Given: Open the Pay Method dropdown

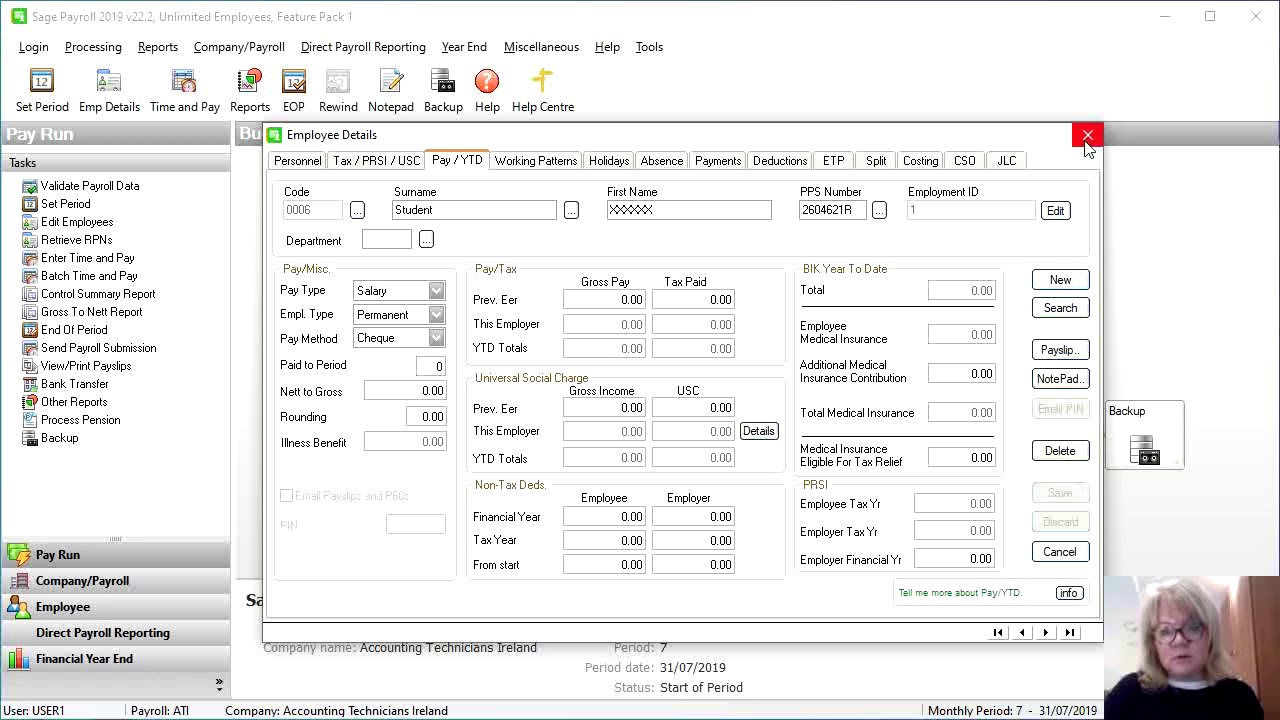Looking at the screenshot, I should tap(436, 339).
